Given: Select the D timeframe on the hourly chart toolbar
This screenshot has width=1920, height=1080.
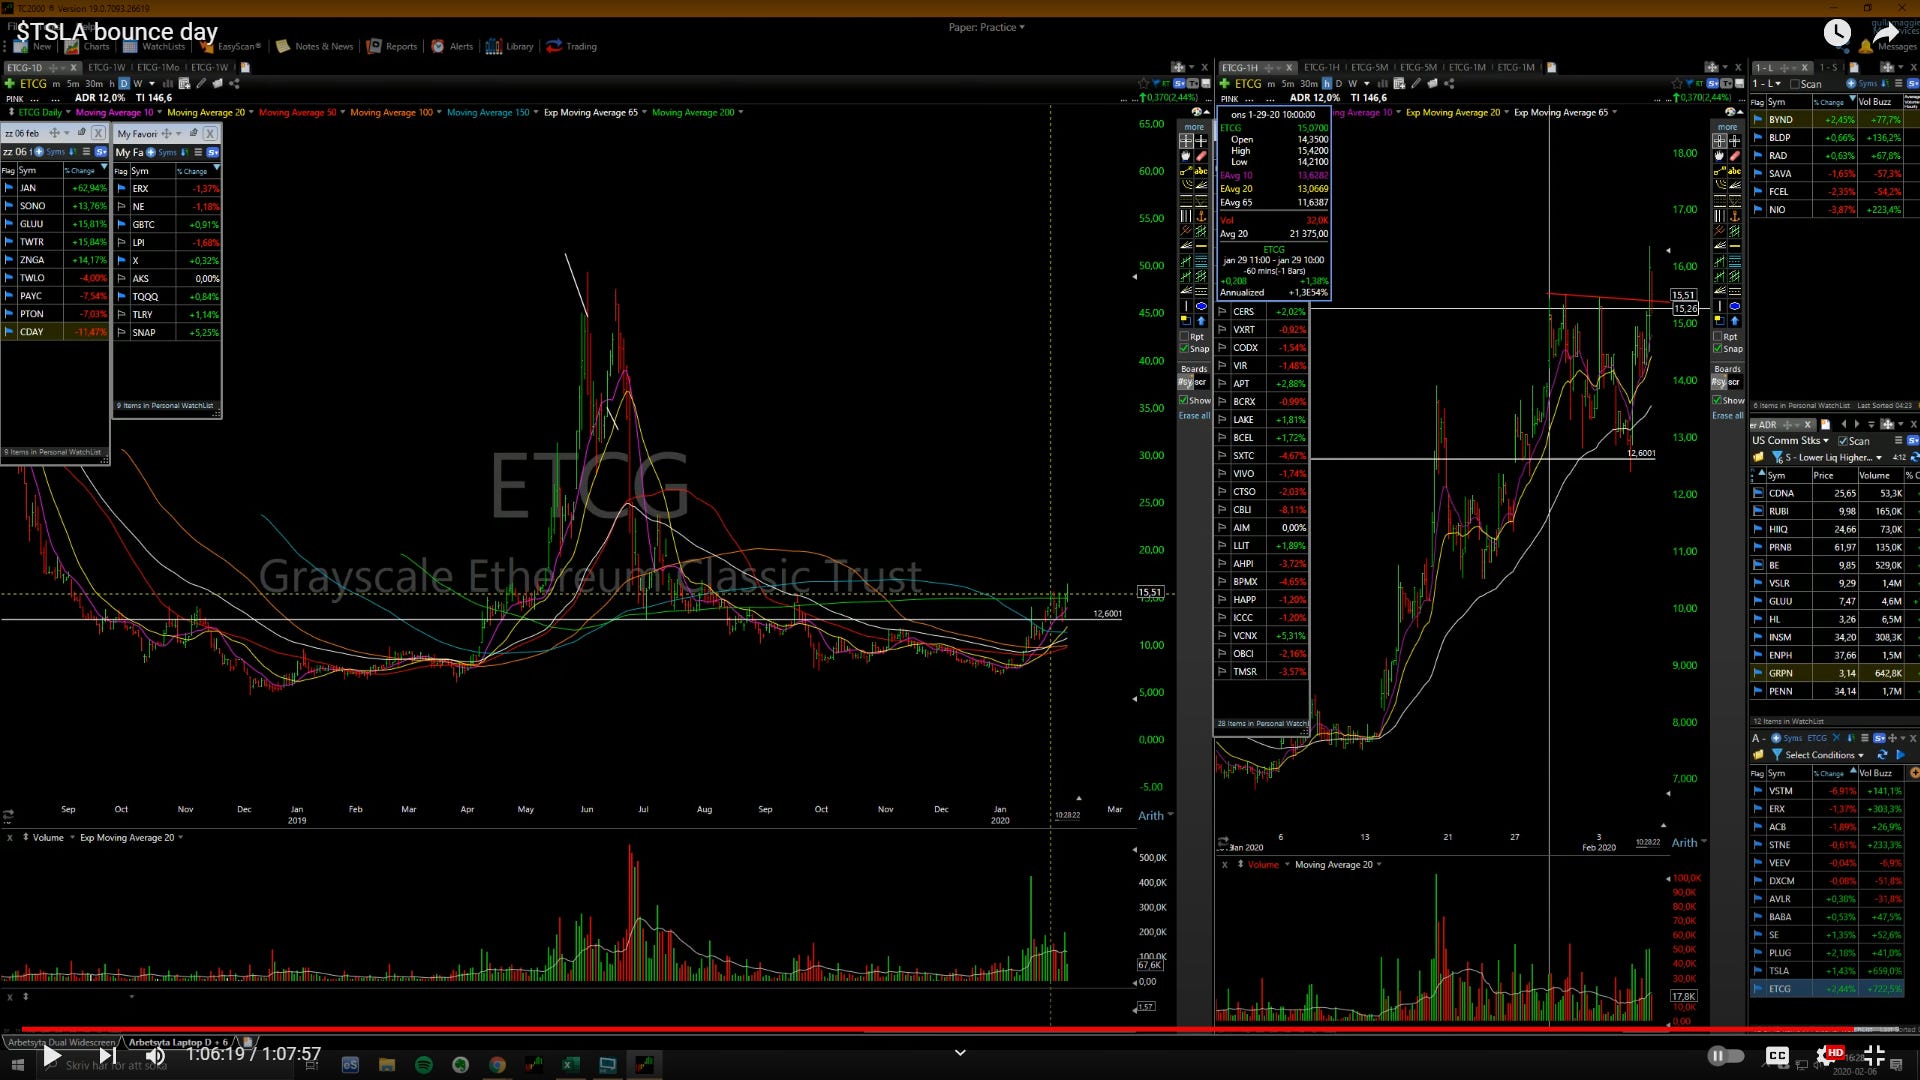Looking at the screenshot, I should pyautogui.click(x=1339, y=84).
